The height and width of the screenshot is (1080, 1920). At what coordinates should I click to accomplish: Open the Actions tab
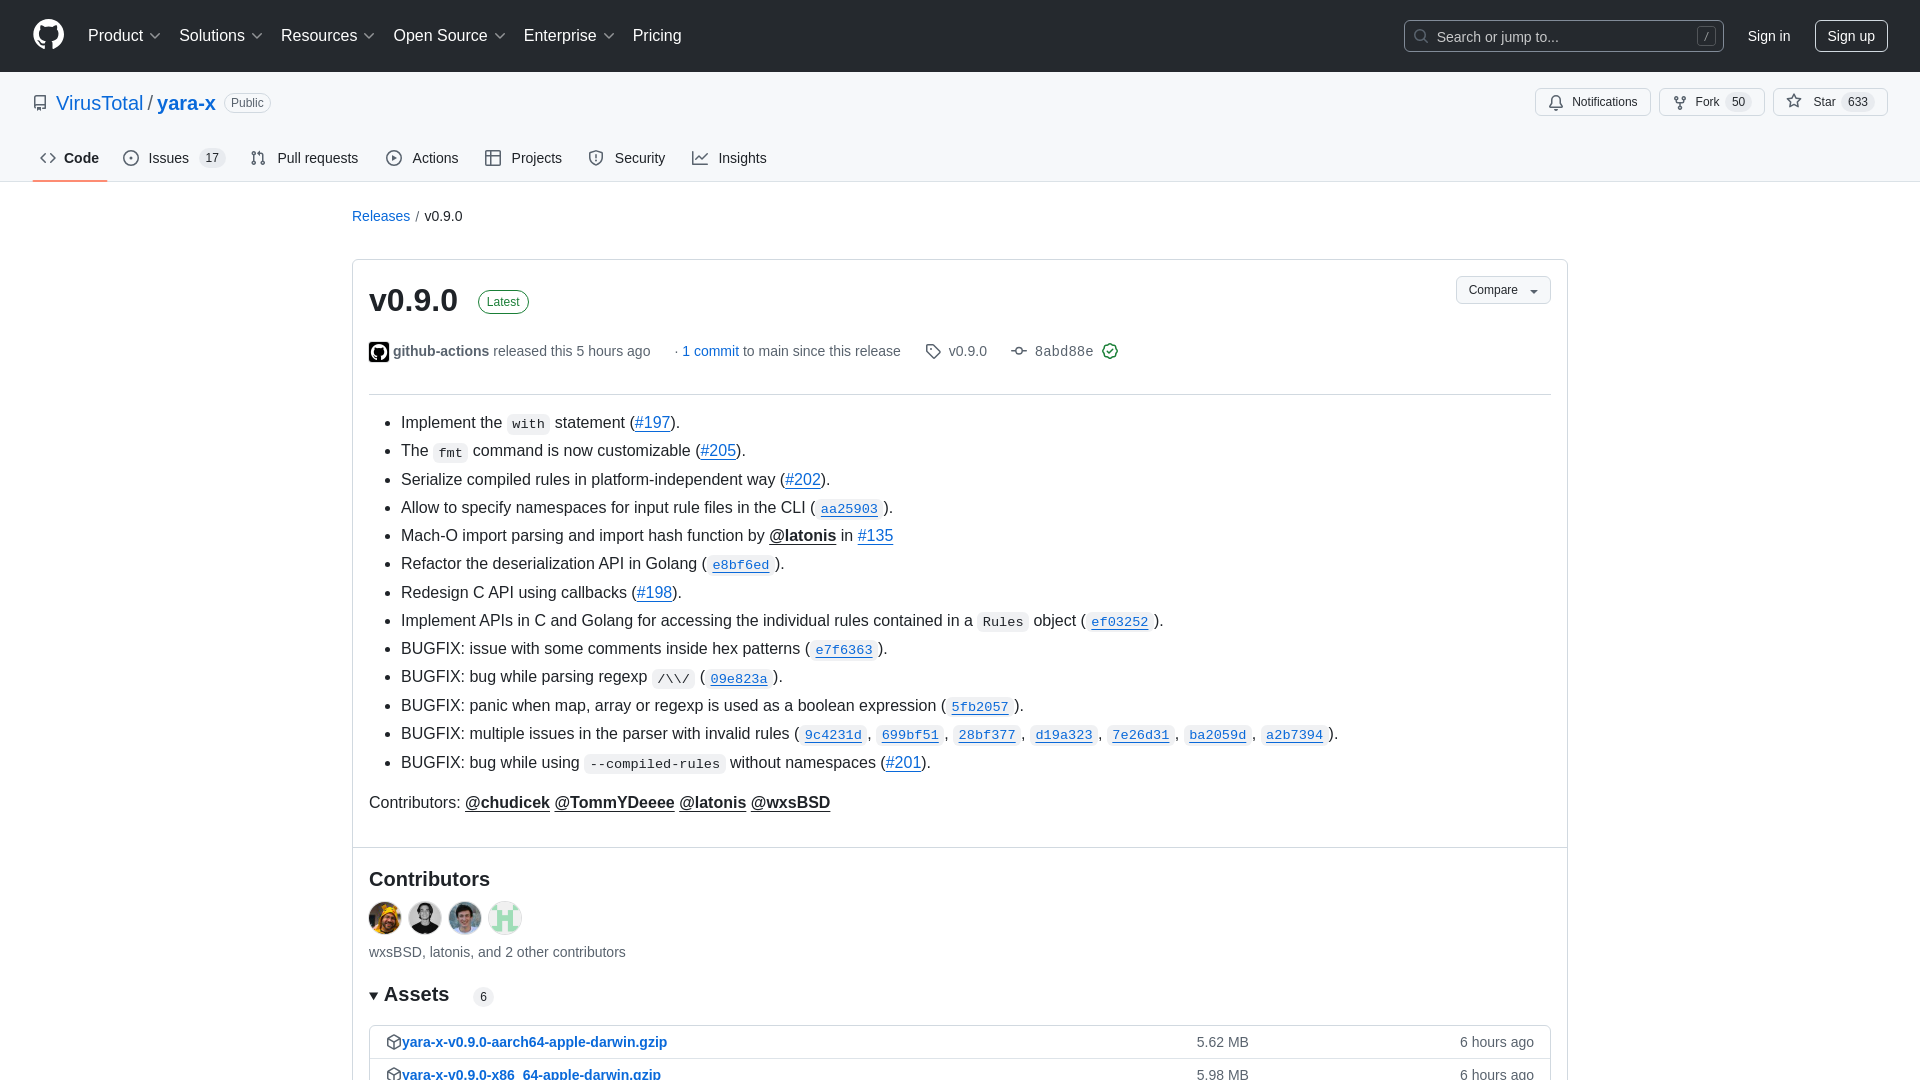click(x=422, y=158)
